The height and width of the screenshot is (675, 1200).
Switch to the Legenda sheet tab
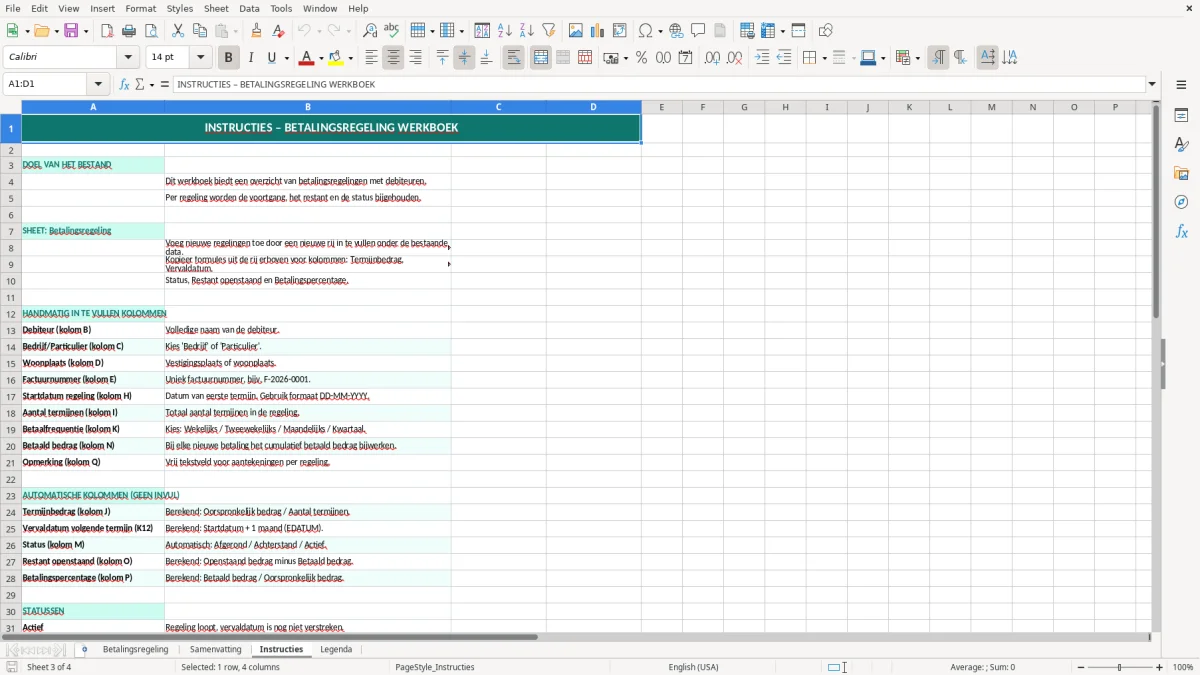pyautogui.click(x=336, y=649)
